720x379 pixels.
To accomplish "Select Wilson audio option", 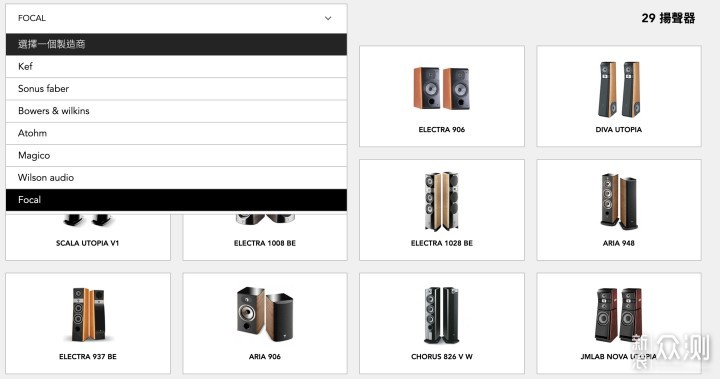I will 176,178.
